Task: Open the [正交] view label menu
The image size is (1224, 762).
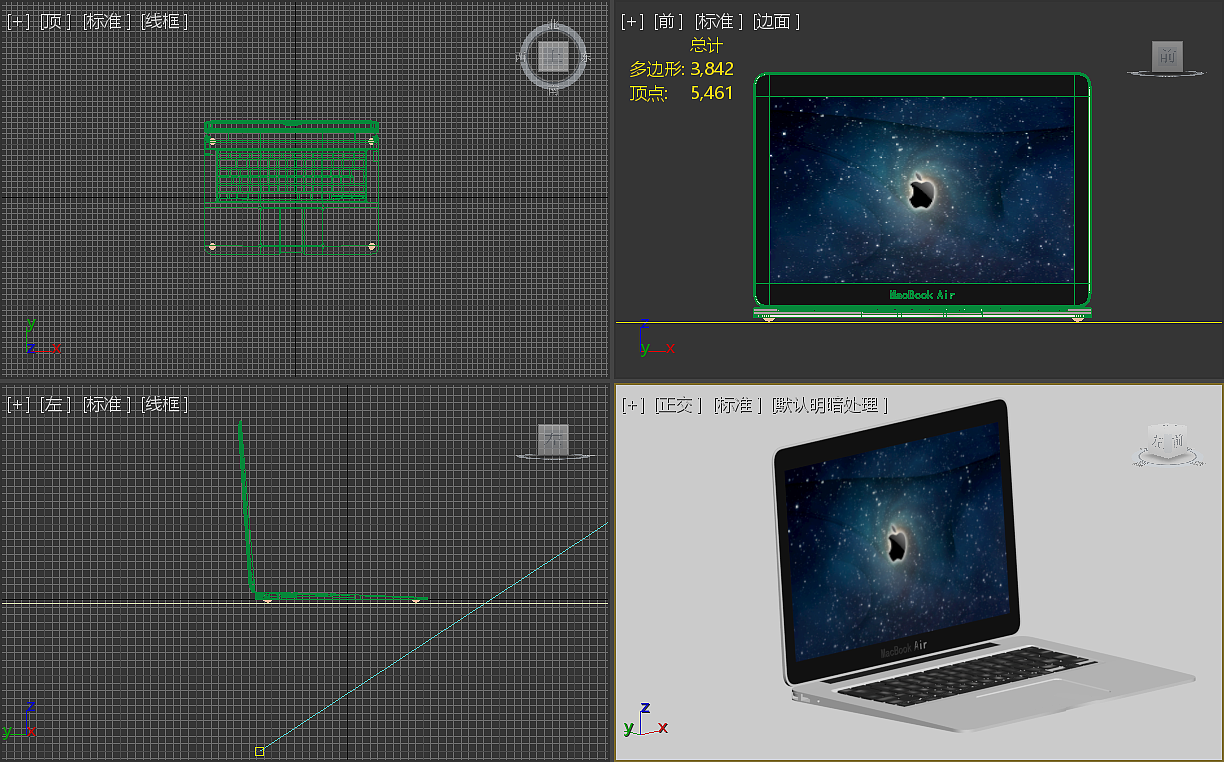Action: 678,405
